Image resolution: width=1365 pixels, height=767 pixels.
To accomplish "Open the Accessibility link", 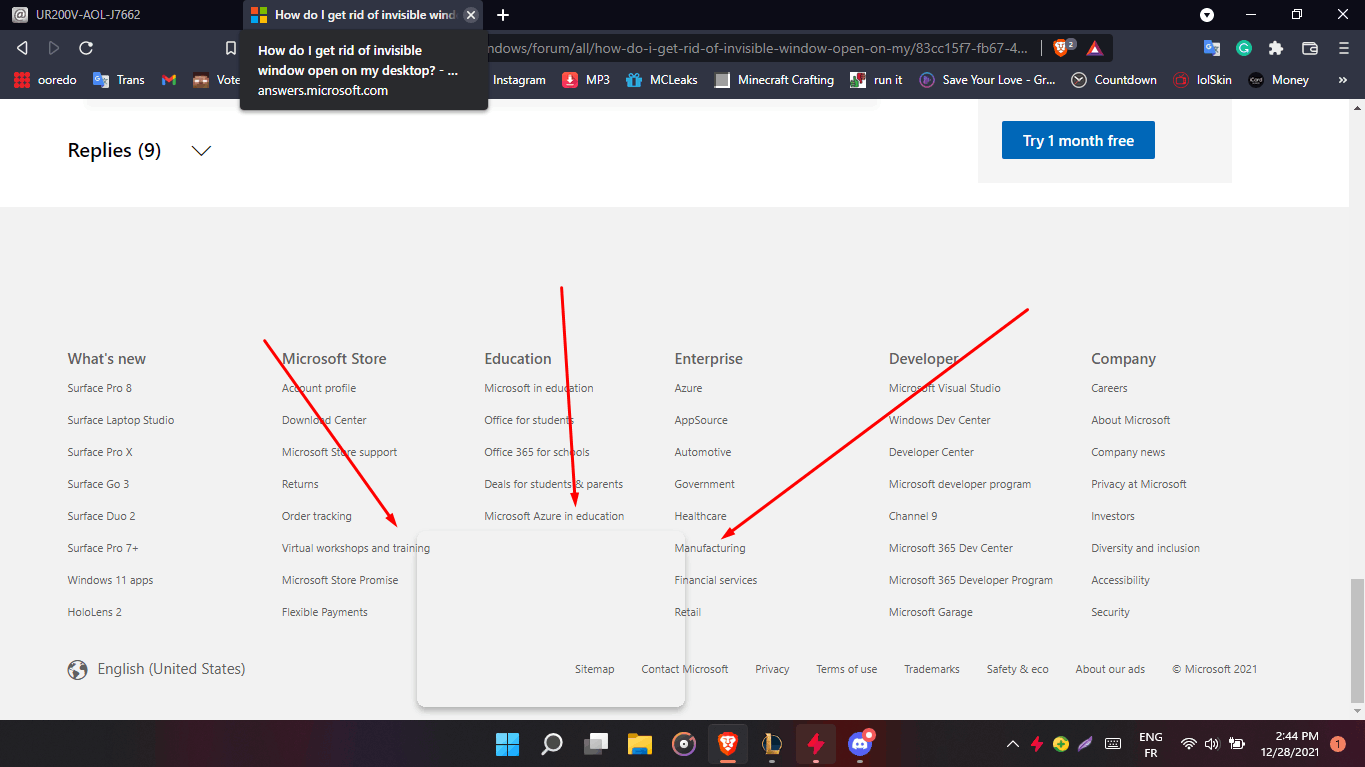I will pos(1121,580).
